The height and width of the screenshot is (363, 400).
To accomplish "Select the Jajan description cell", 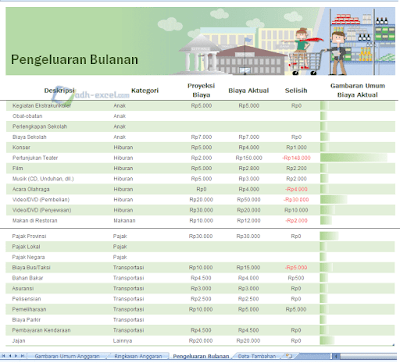I will (18, 341).
